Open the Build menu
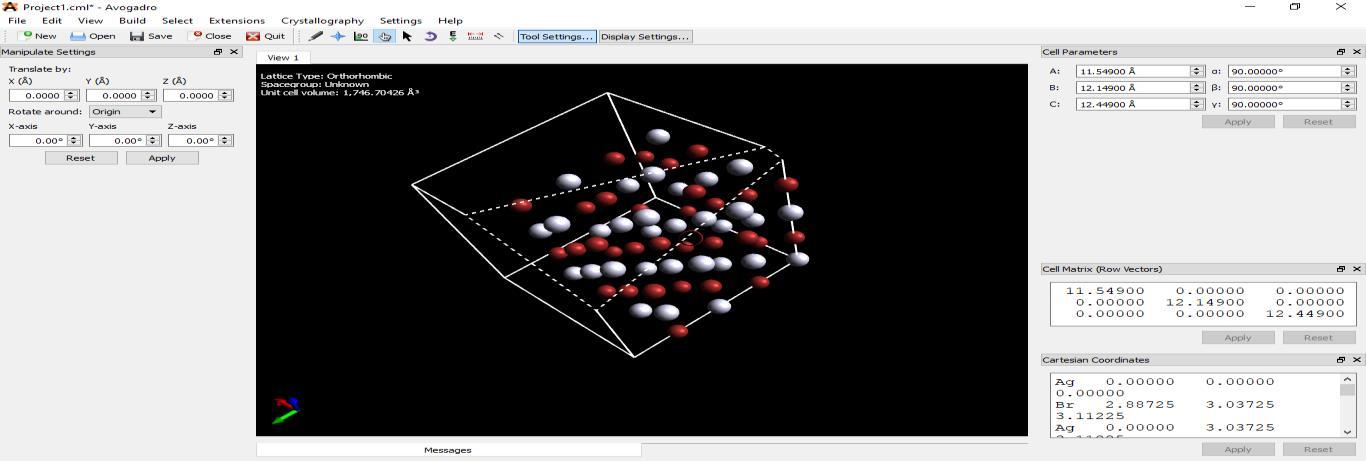 pyautogui.click(x=132, y=20)
